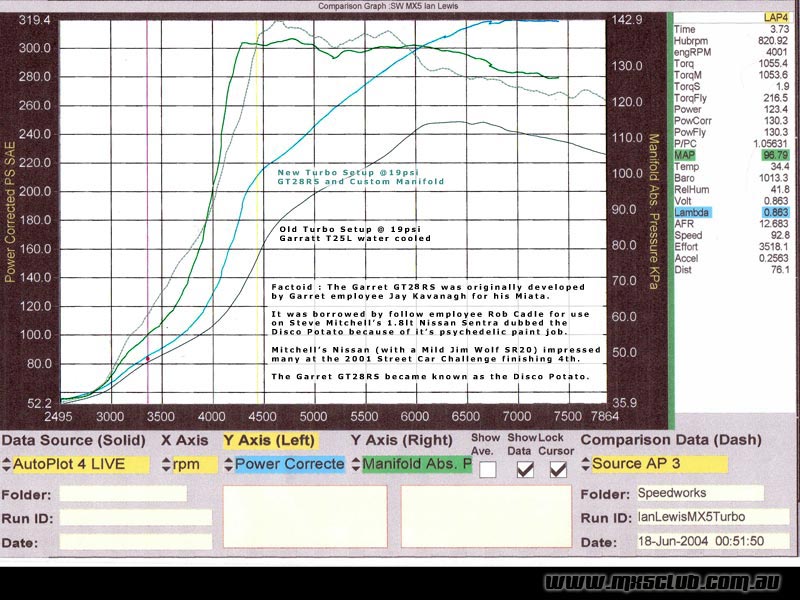
Task: Click the "Volt" label in the data panel
Action: 683,201
